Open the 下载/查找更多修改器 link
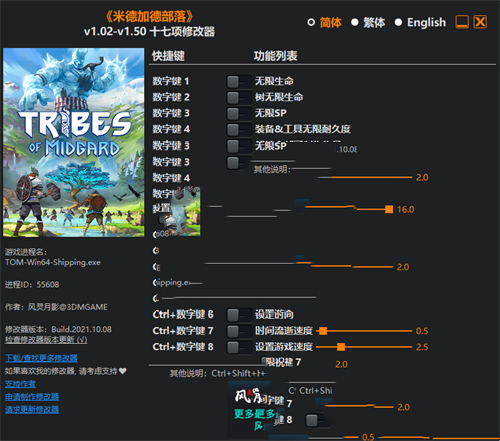The width and height of the screenshot is (500, 441). [x=41, y=358]
